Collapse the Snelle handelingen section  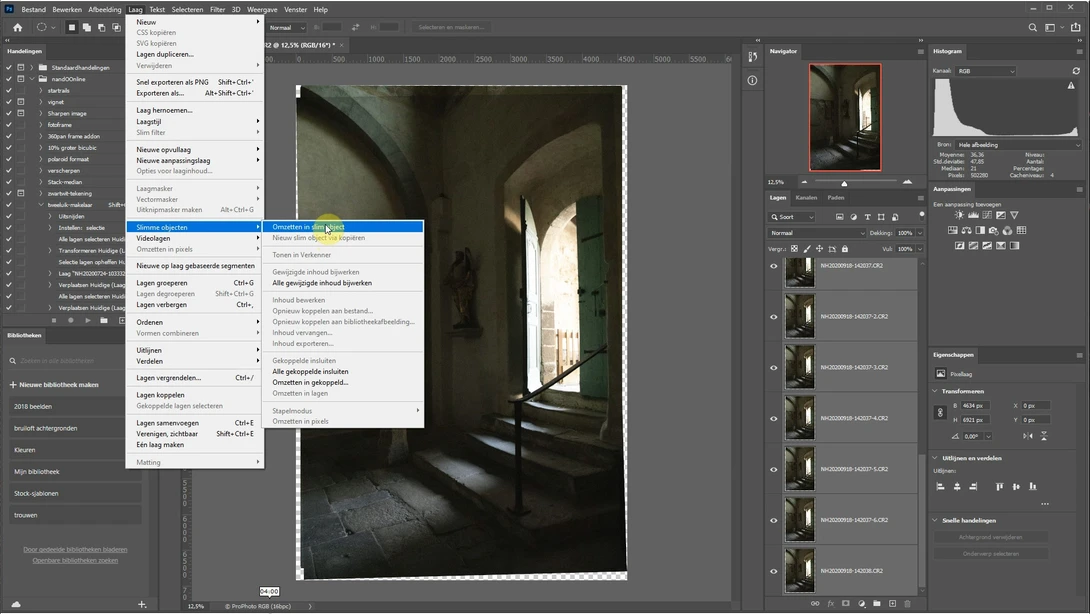click(x=936, y=520)
